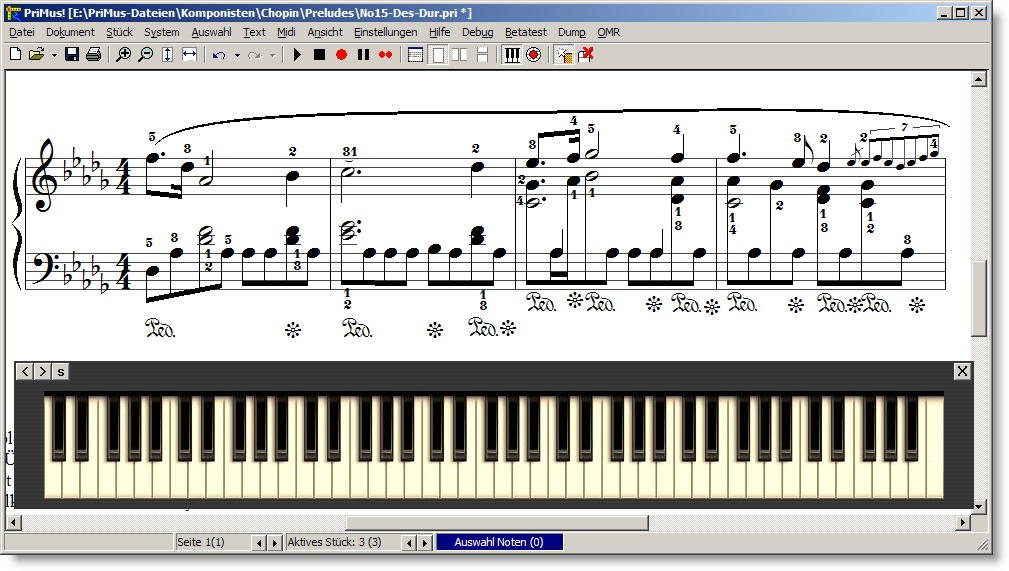Toggle the 's' button on keyboard panel
Image resolution: width=1009 pixels, height=571 pixels.
61,372
